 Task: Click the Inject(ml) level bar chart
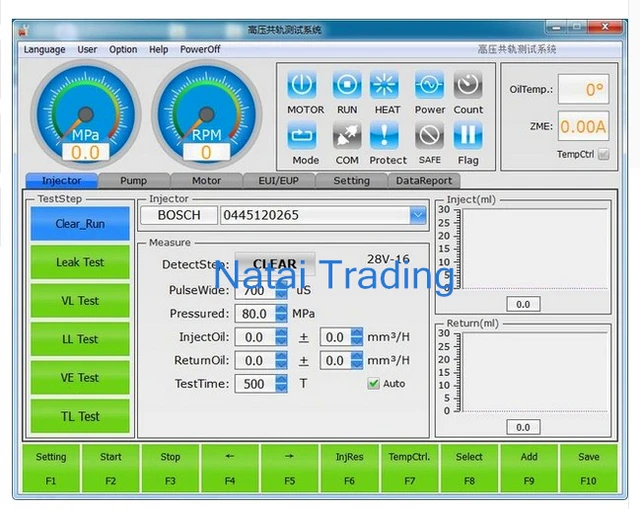(534, 249)
